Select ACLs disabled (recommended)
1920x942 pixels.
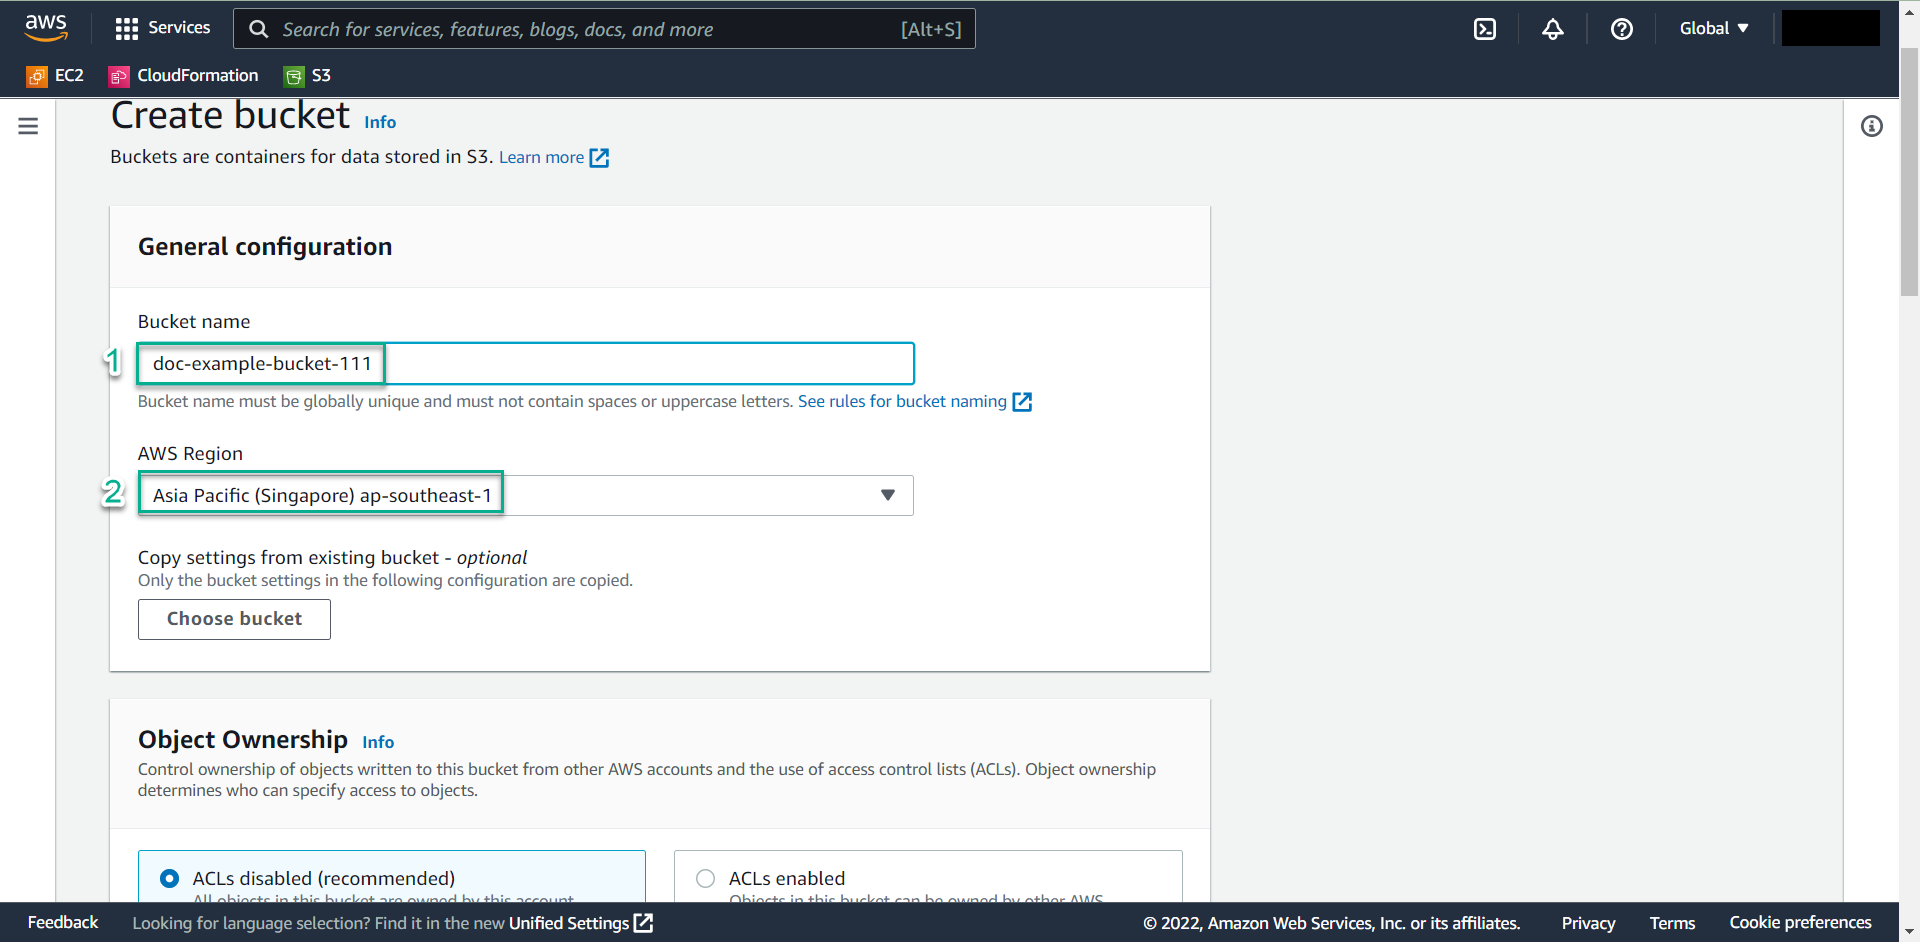169,877
